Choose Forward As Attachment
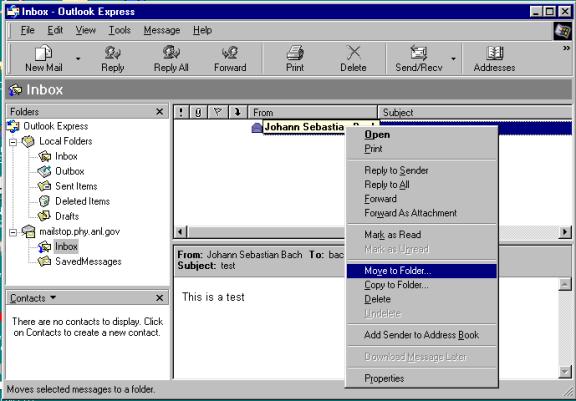The image size is (576, 401). click(421, 213)
